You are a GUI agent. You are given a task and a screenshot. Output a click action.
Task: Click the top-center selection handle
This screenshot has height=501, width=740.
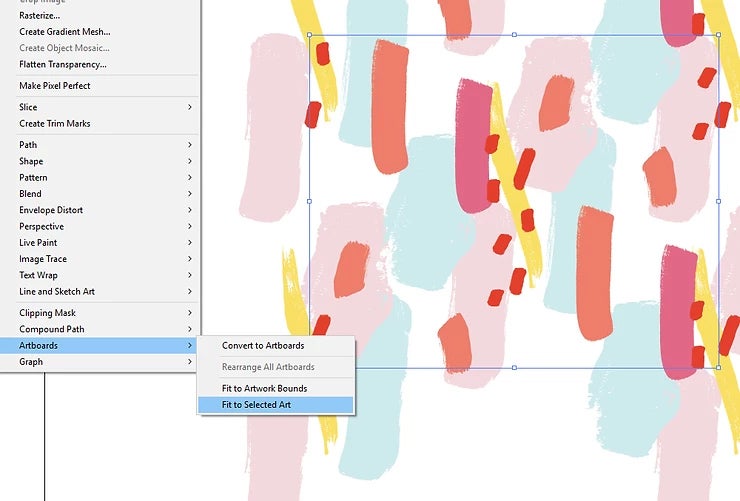tap(514, 35)
